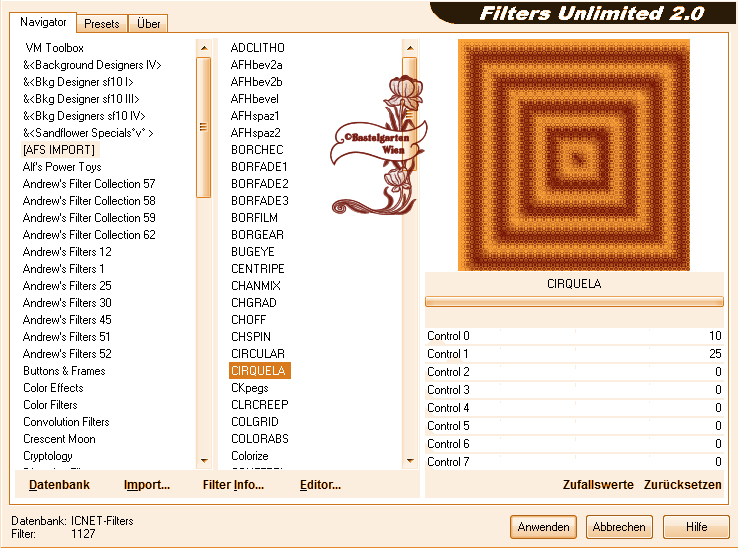Switch to the Navigator tab
The width and height of the screenshot is (738, 548).
click(43, 22)
